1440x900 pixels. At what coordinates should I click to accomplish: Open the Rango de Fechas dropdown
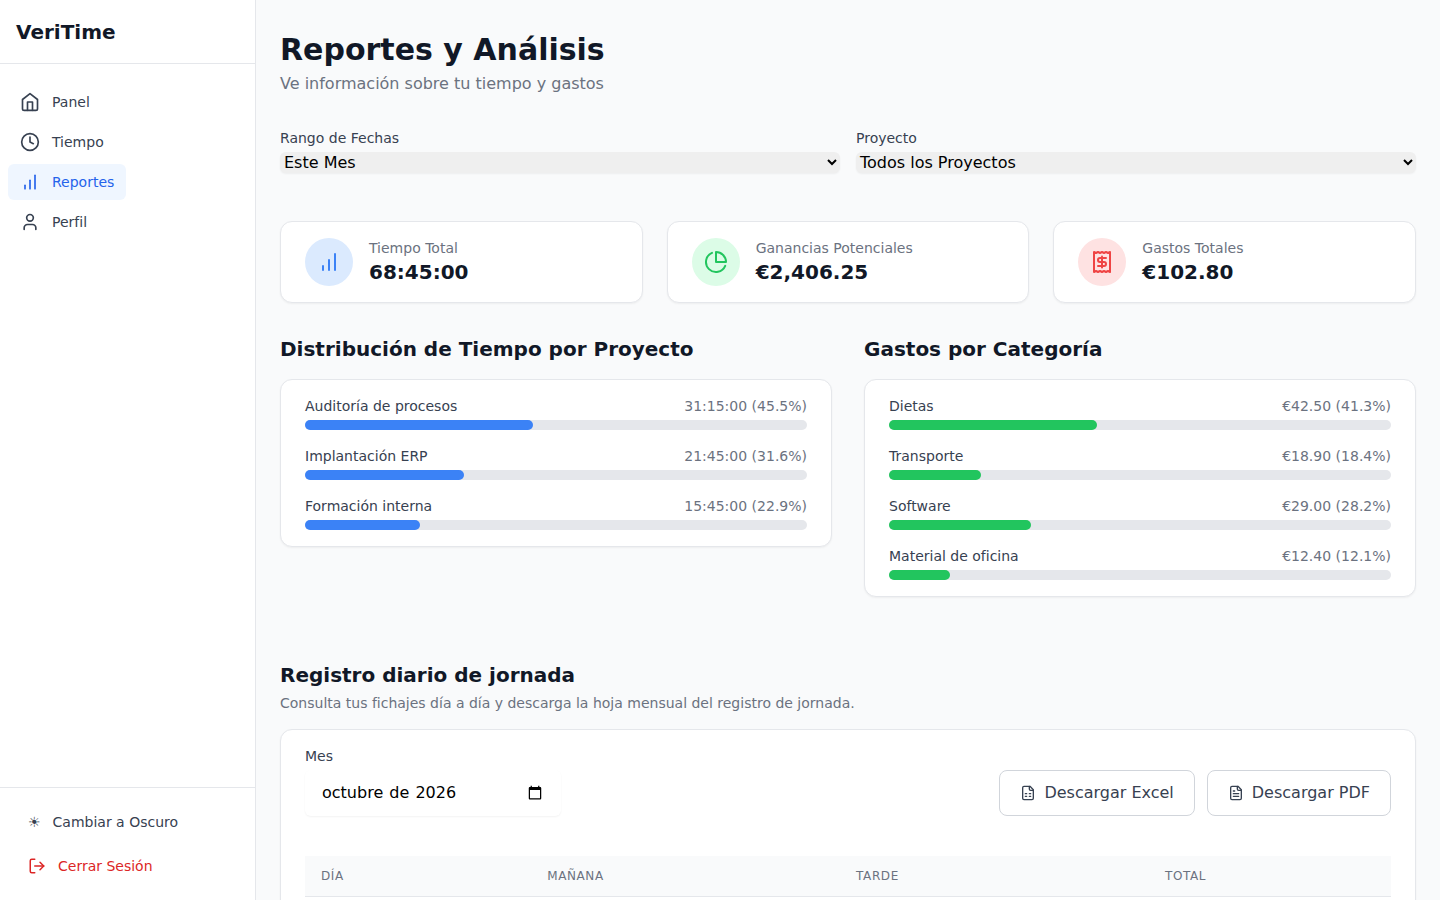tap(560, 163)
